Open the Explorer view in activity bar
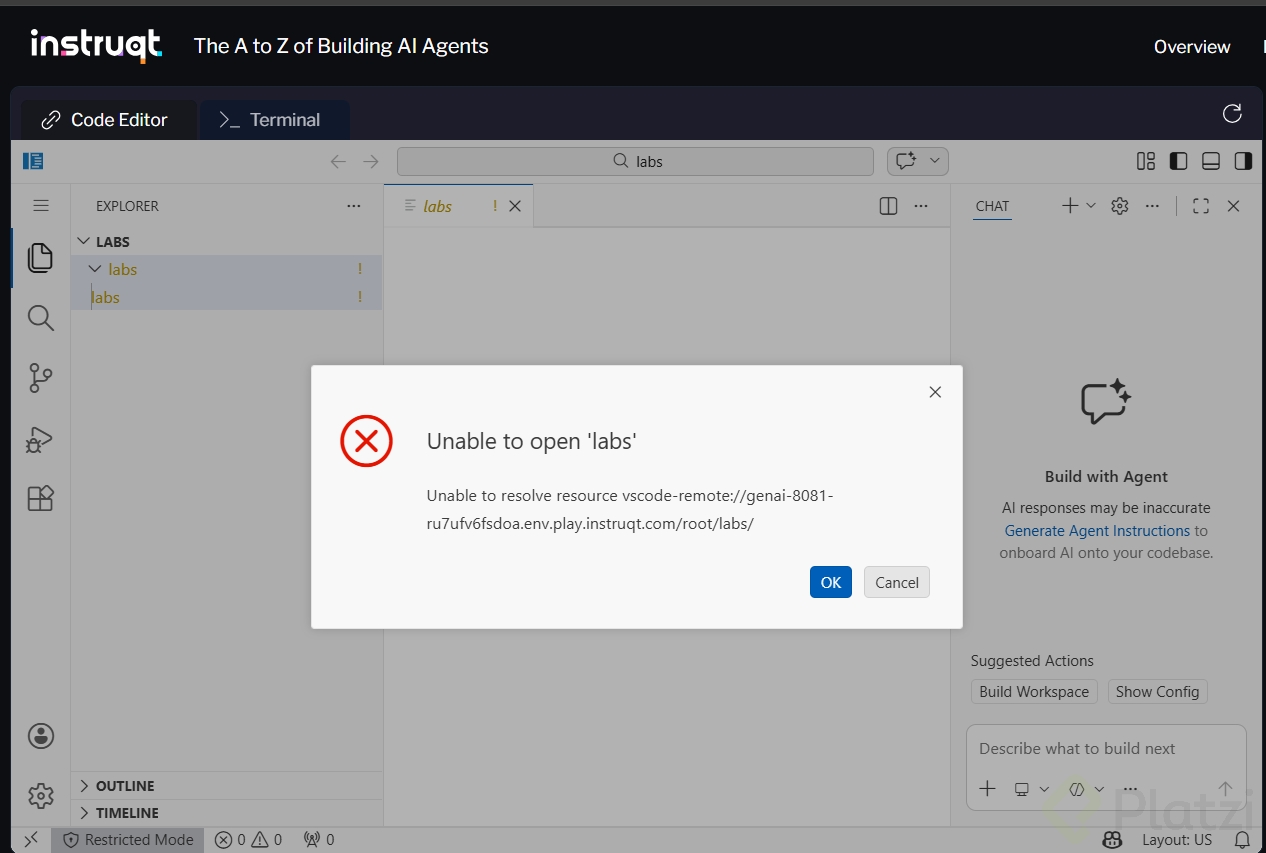1266x853 pixels. tap(40, 258)
